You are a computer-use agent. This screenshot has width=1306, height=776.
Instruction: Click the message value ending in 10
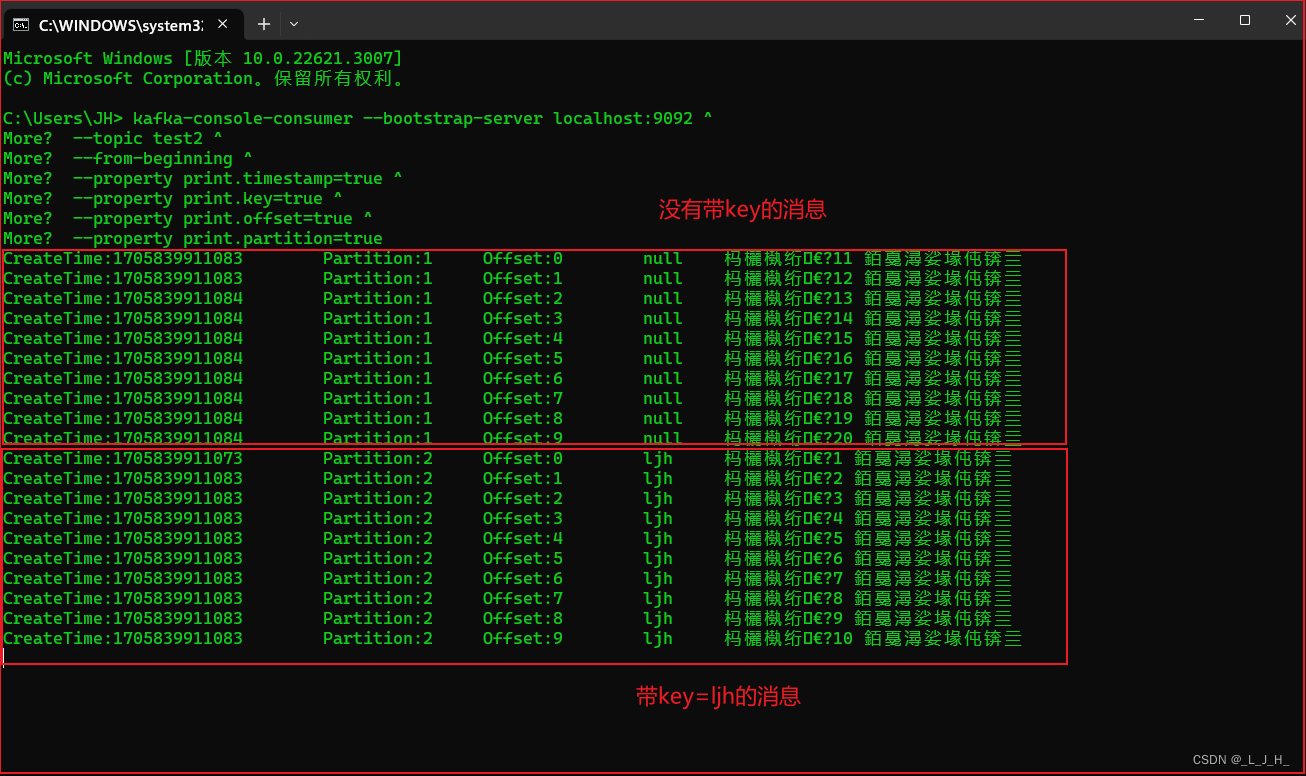tap(873, 638)
